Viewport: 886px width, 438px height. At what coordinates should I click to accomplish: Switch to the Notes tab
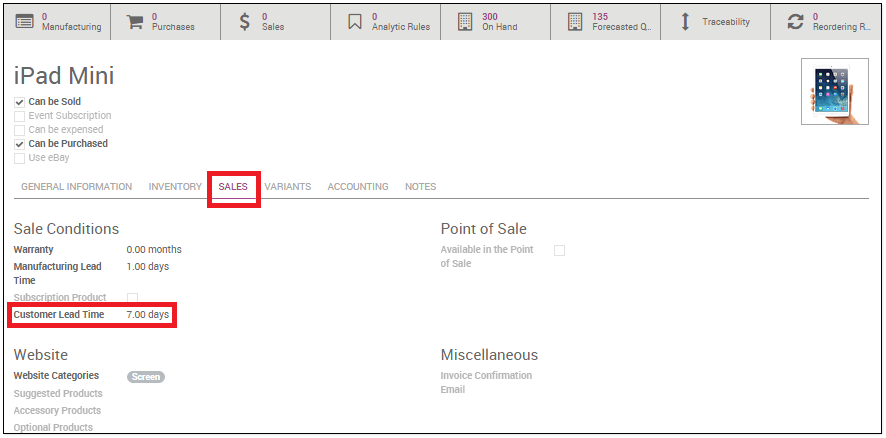pos(420,187)
